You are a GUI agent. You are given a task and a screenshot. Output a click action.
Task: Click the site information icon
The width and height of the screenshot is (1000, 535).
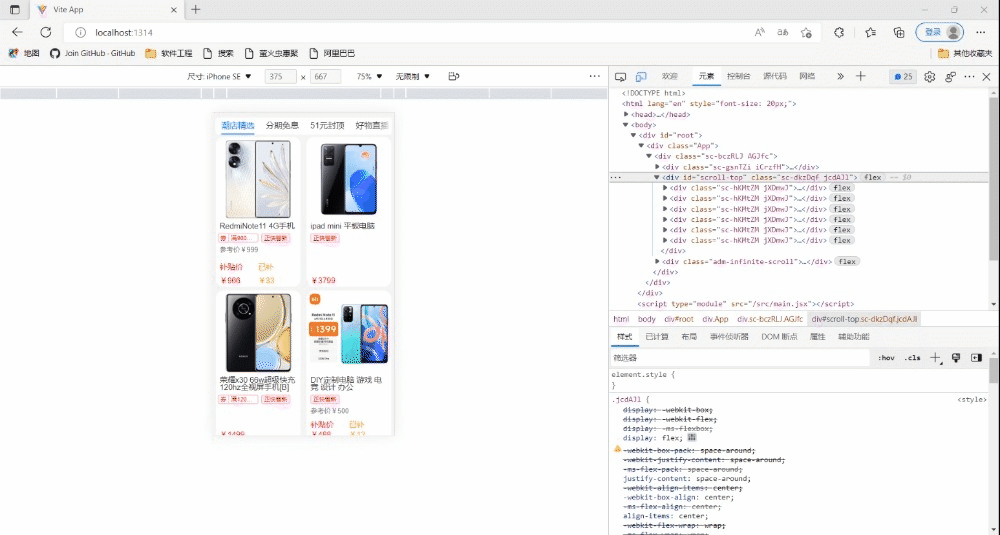coord(80,33)
